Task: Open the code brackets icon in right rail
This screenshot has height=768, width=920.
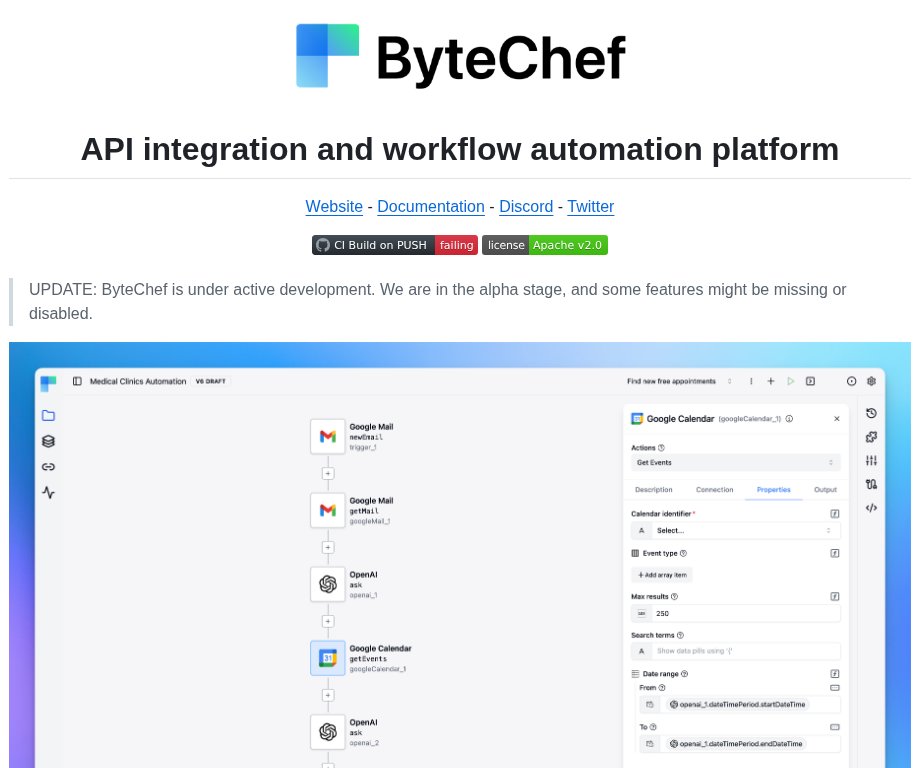Action: click(x=871, y=508)
